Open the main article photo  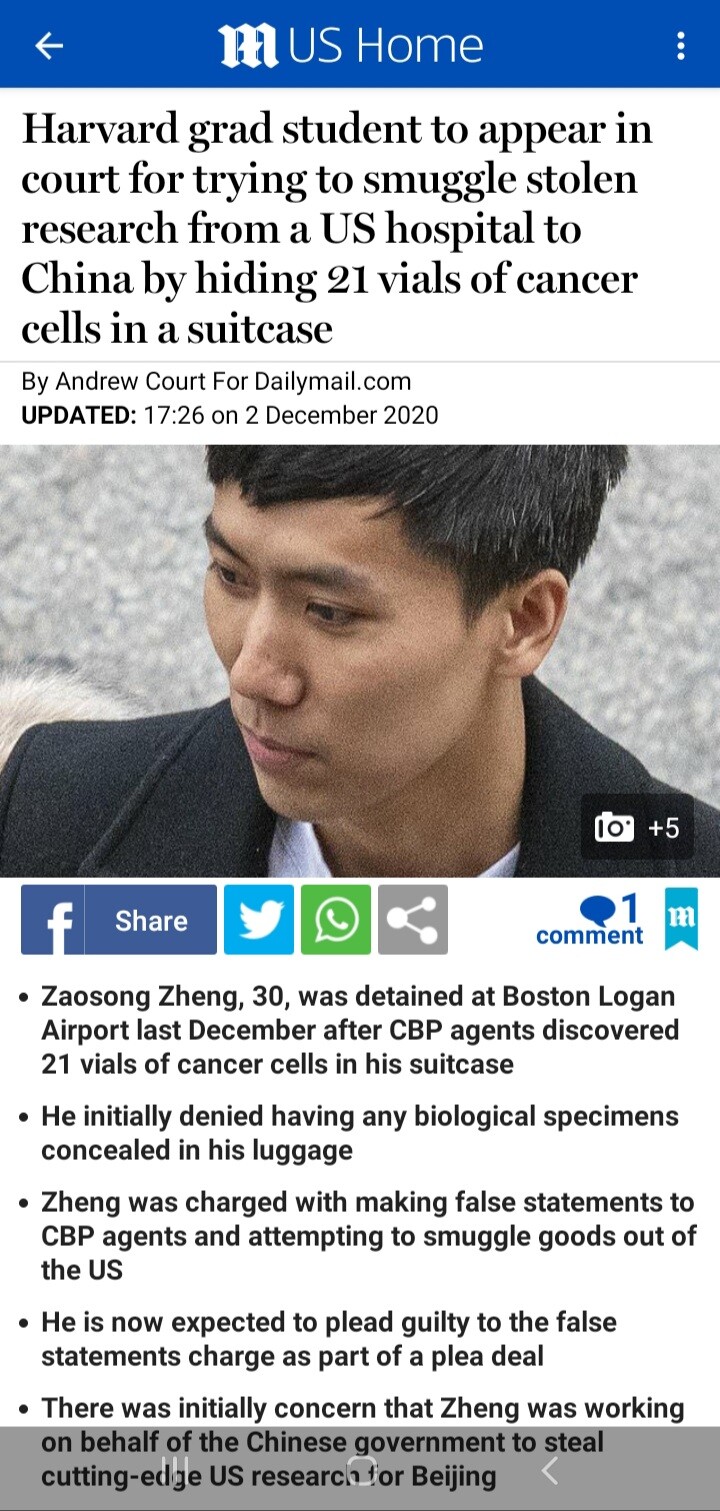click(360, 661)
